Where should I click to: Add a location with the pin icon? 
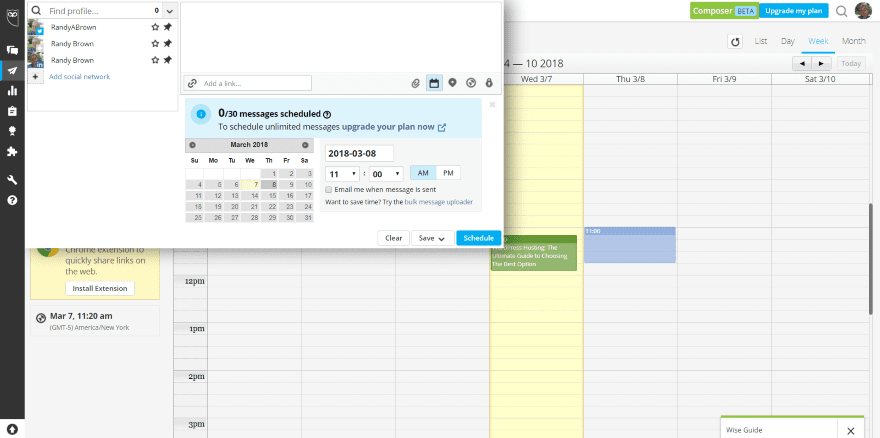point(452,83)
